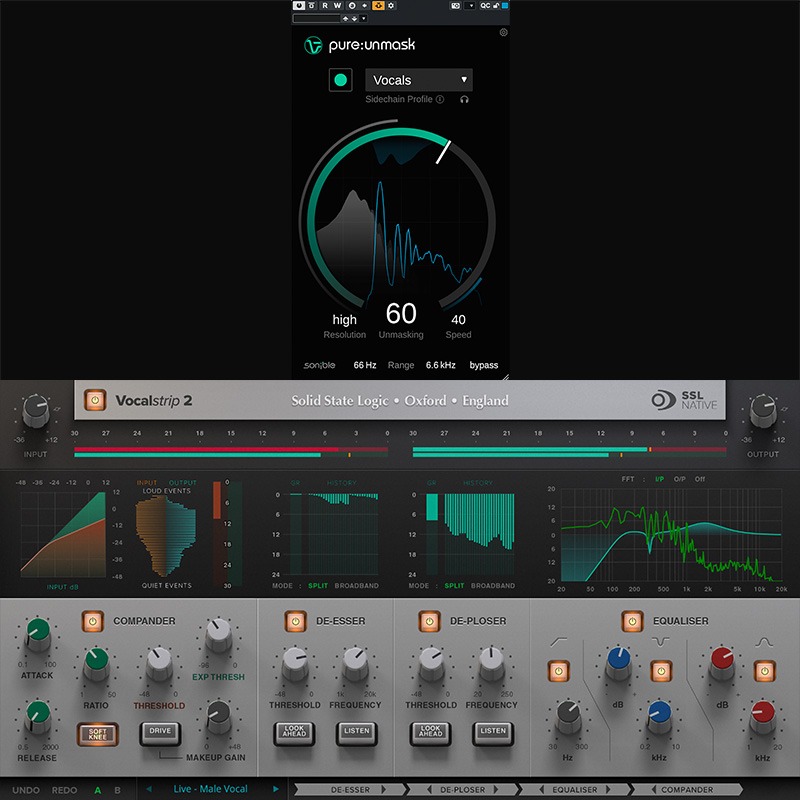
Task: Click the Write automation W button
Action: click(x=337, y=6)
